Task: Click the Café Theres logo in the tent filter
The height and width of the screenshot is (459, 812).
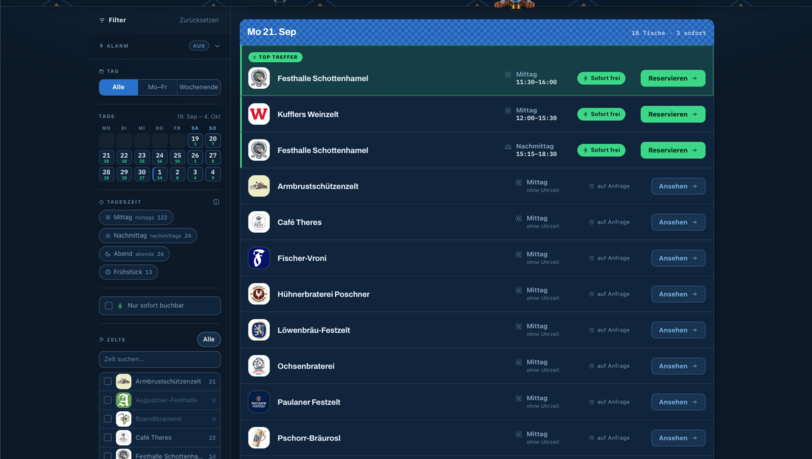Action: click(123, 437)
